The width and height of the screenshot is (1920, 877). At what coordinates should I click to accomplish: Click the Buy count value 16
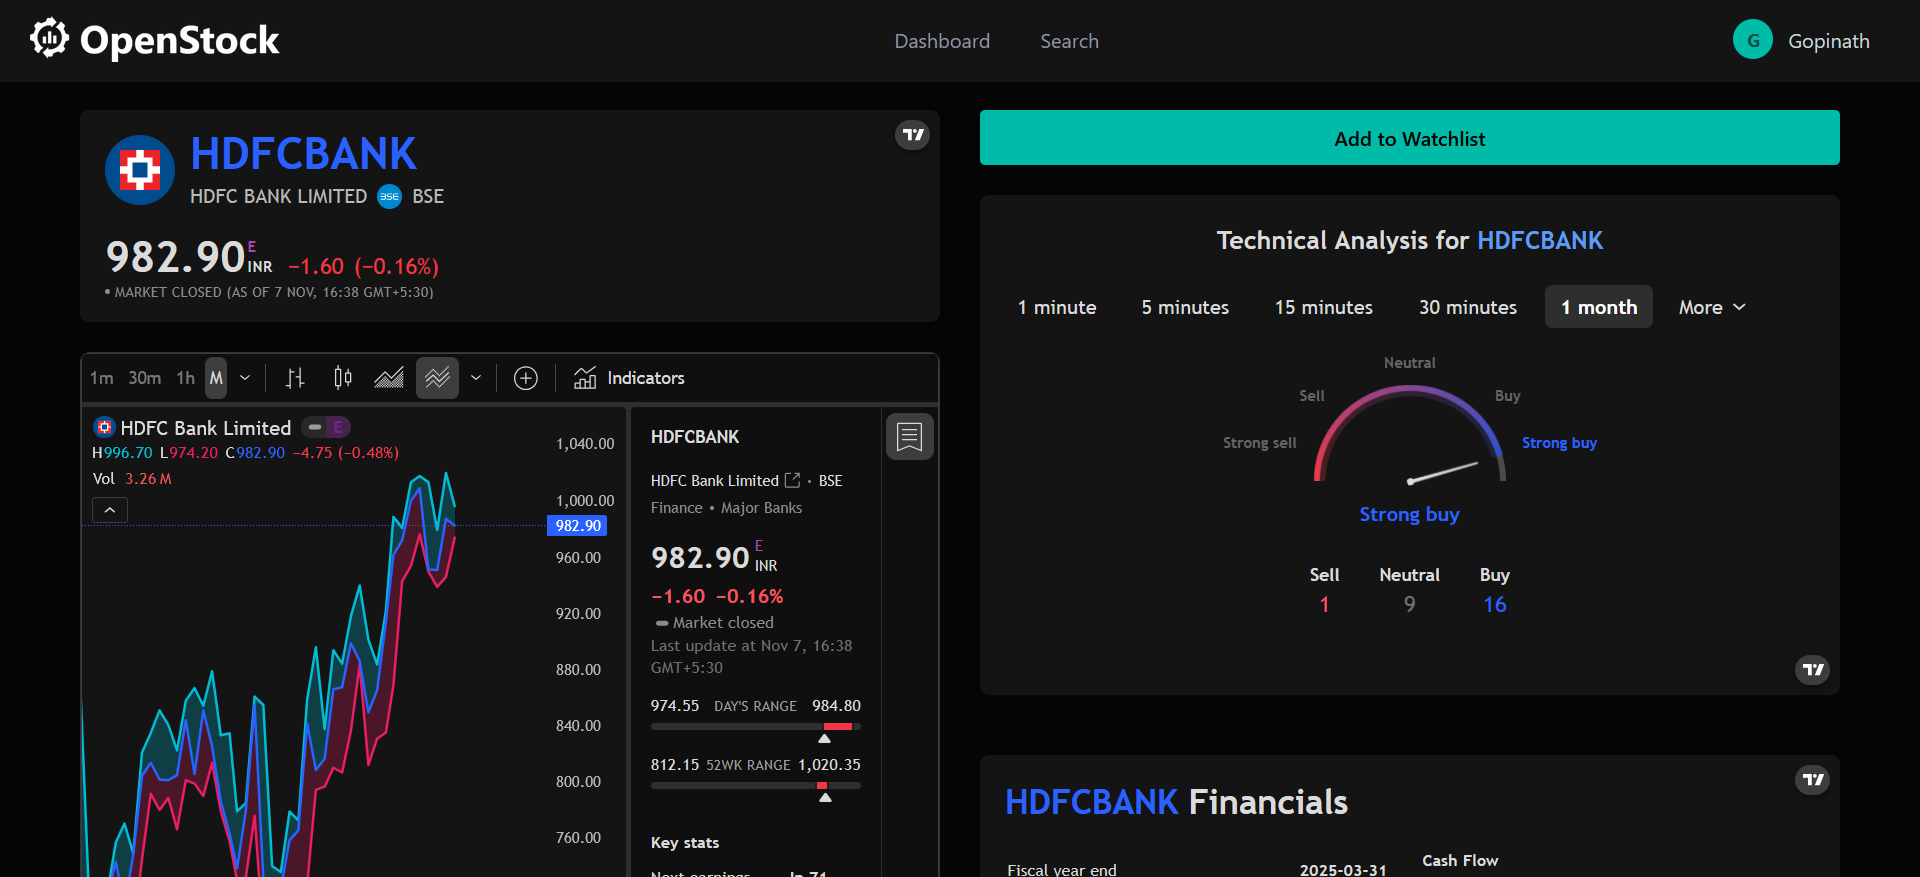click(1495, 604)
